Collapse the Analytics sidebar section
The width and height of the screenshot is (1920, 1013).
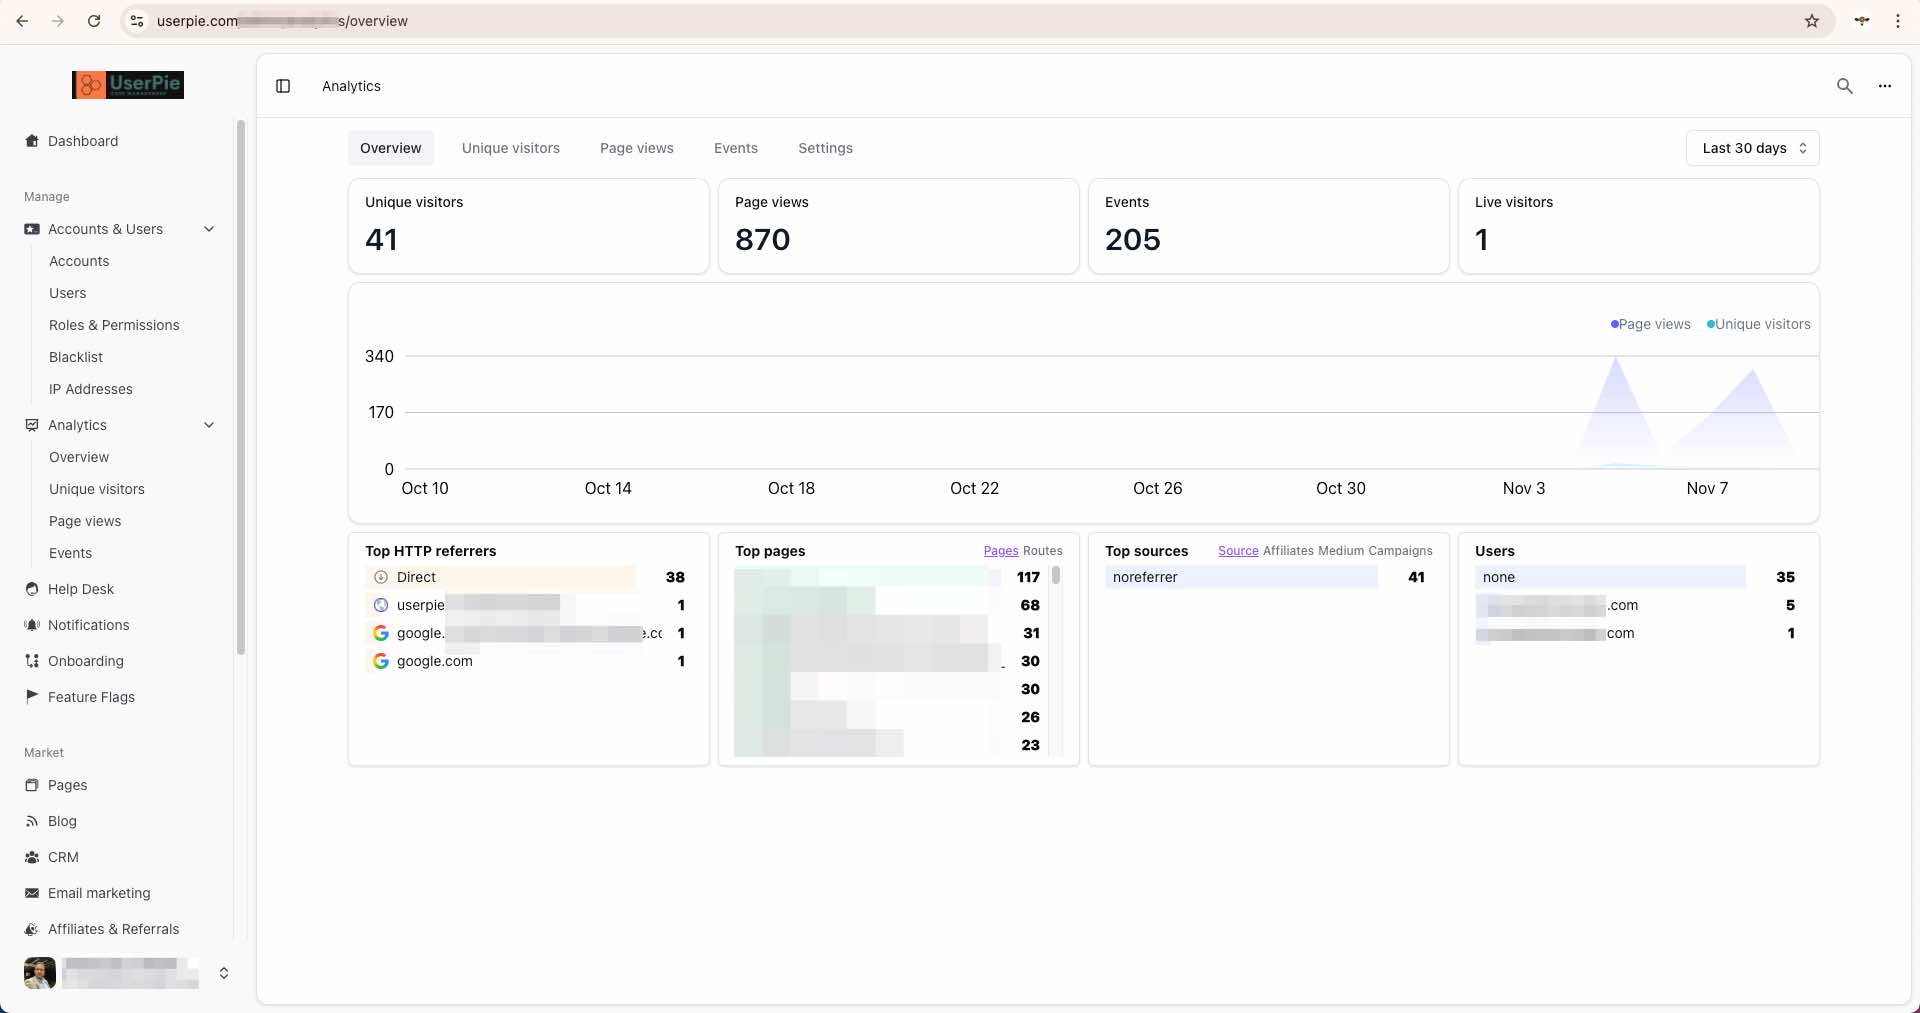click(x=209, y=425)
